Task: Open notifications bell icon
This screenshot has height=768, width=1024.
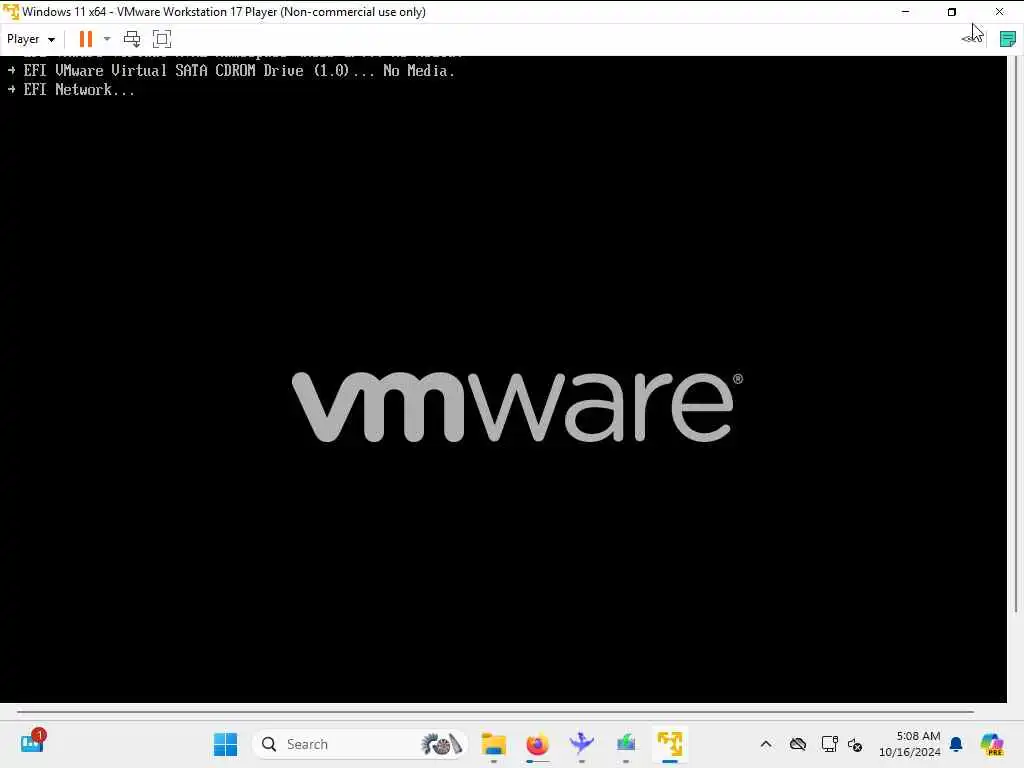Action: 956,744
